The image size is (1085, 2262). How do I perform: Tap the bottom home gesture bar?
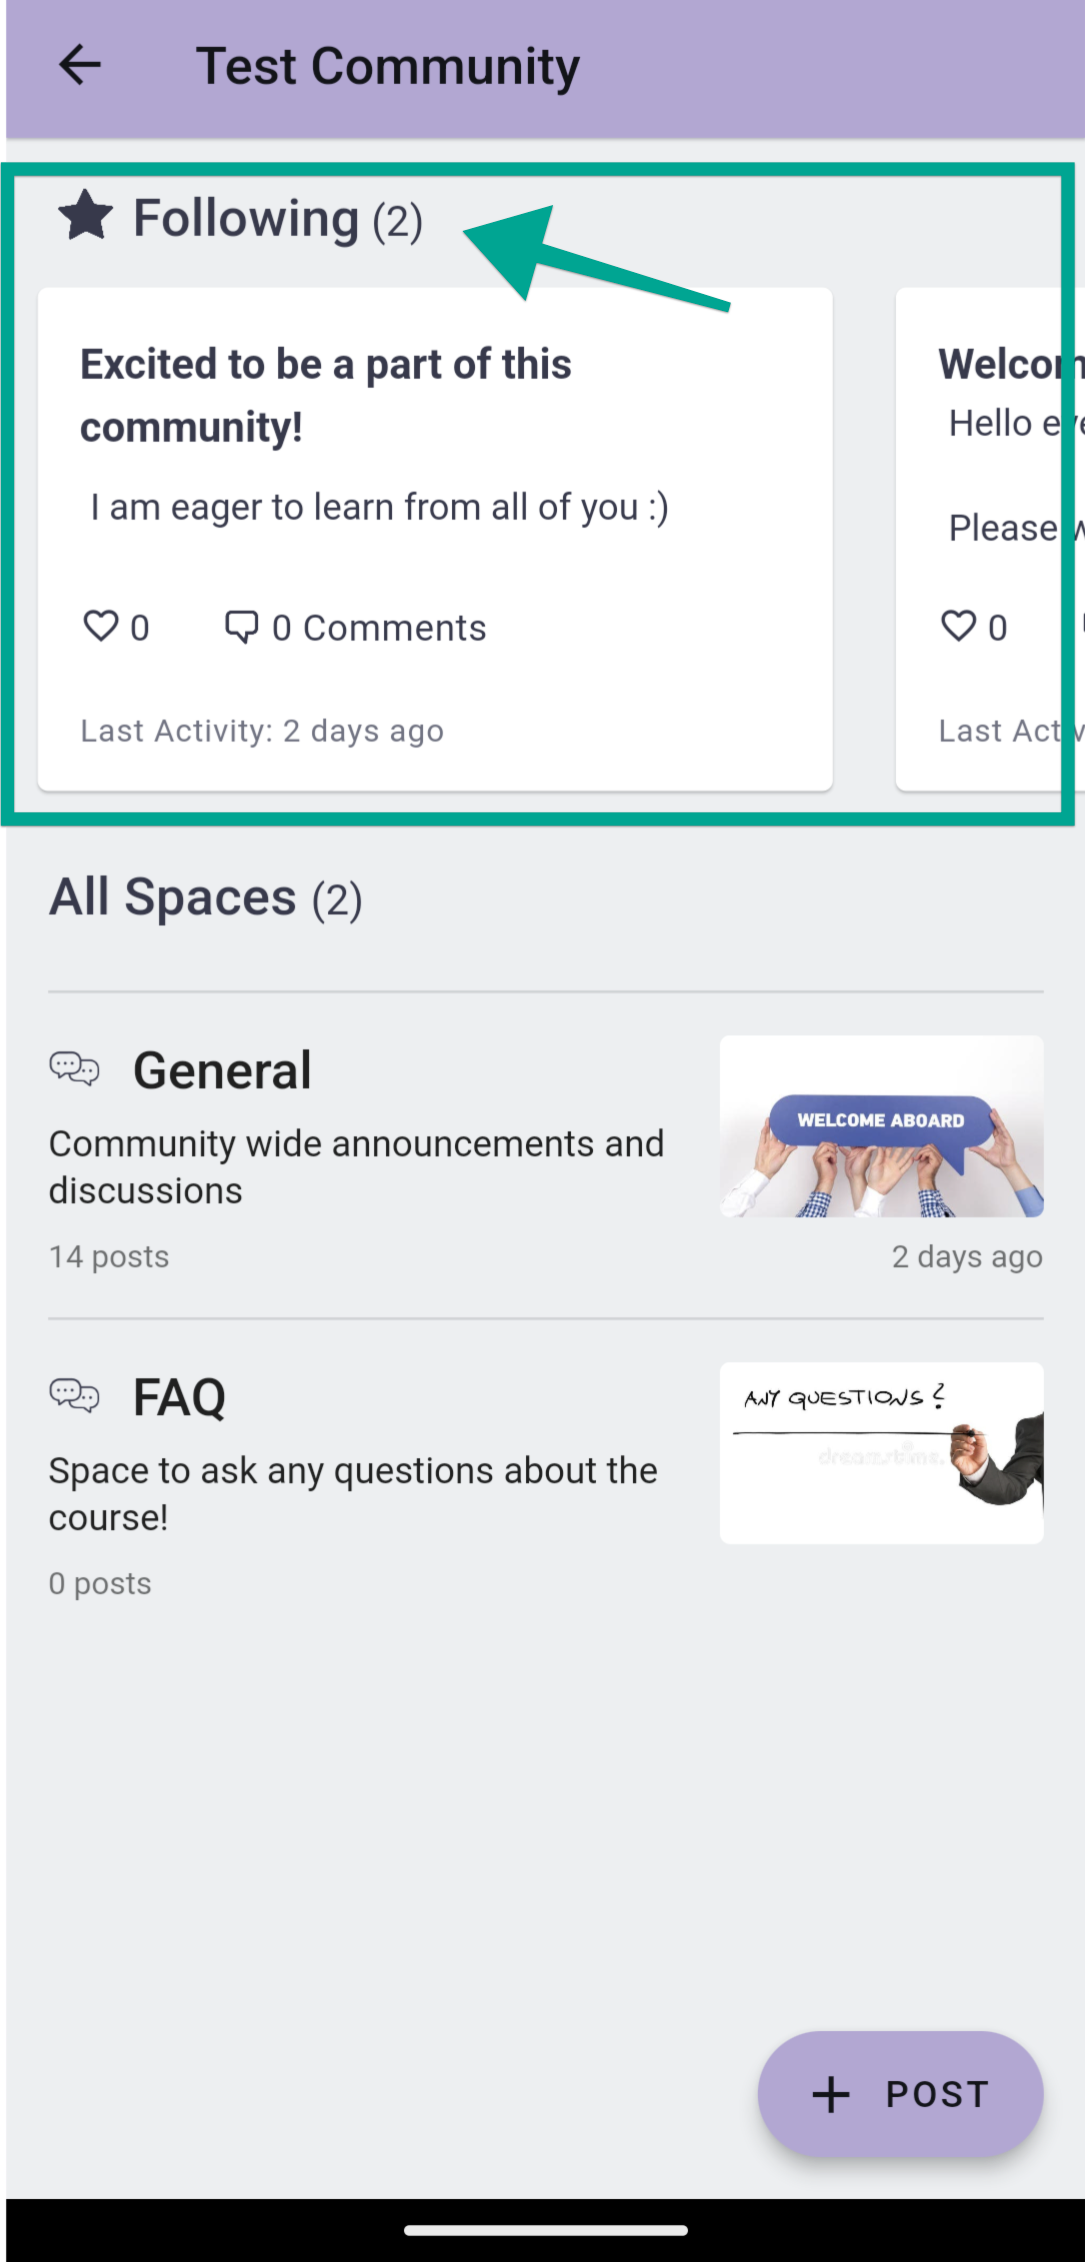[x=546, y=2230]
